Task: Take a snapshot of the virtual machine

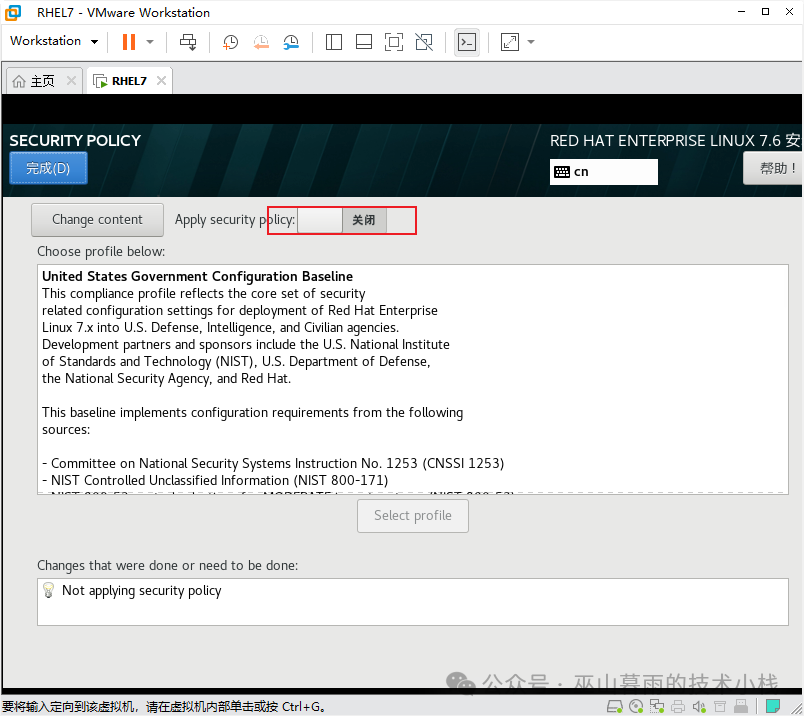Action: pos(230,41)
